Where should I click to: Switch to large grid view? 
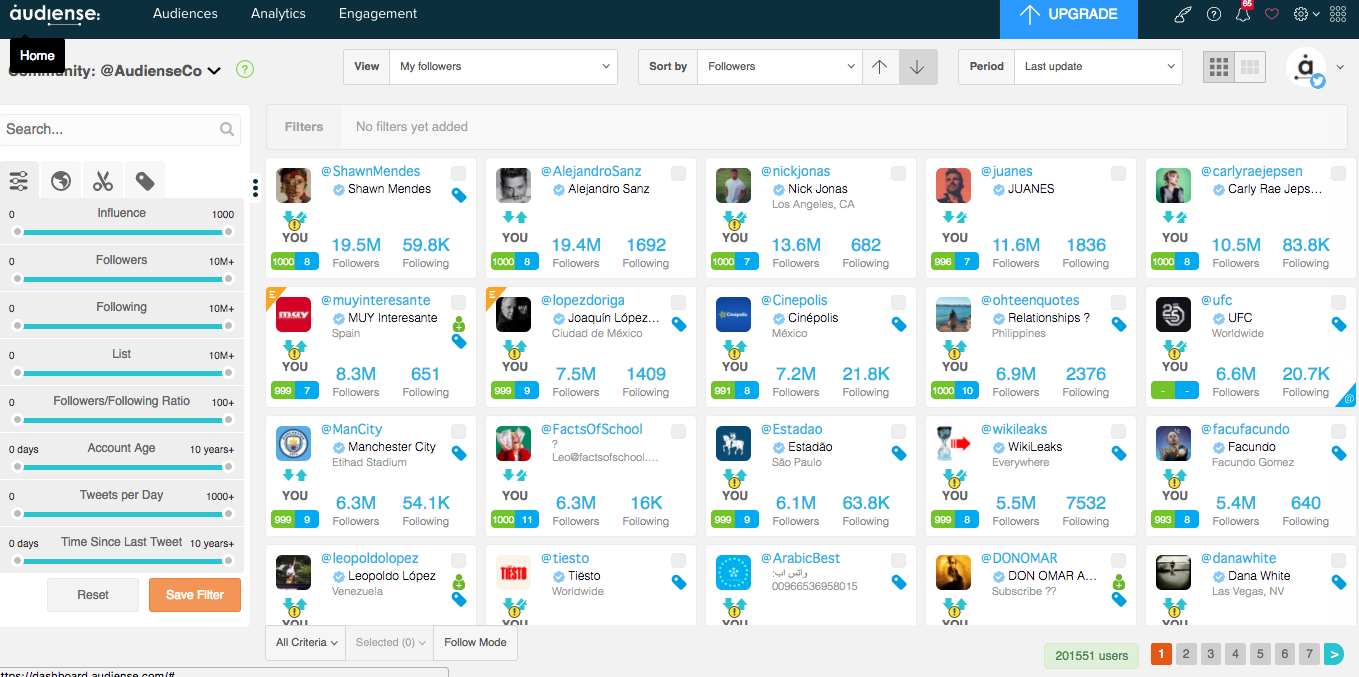(1219, 67)
